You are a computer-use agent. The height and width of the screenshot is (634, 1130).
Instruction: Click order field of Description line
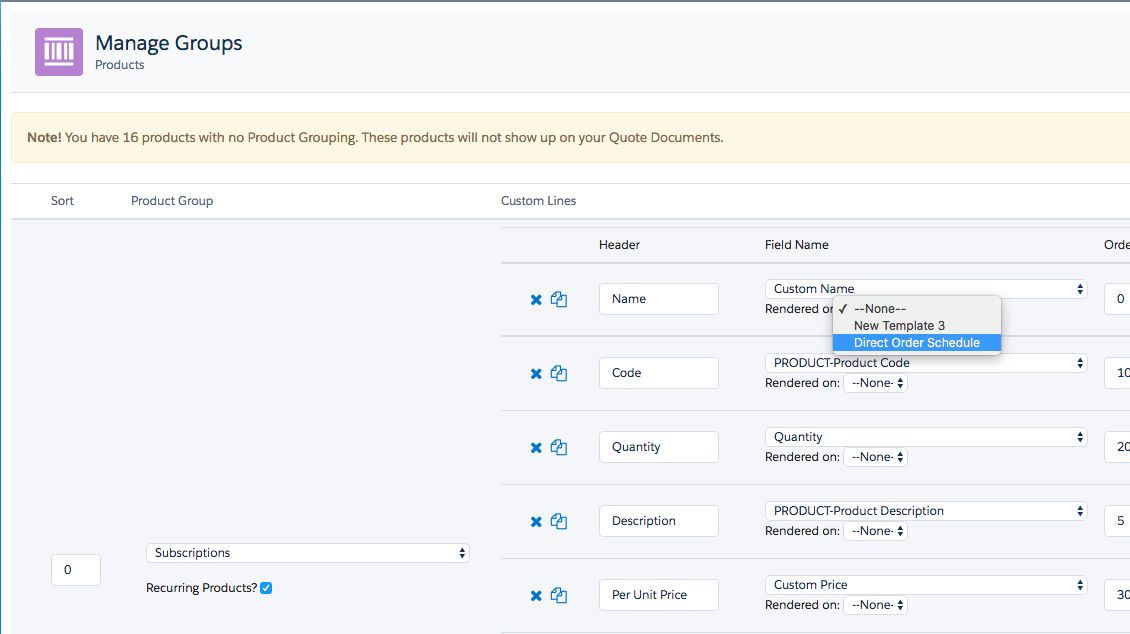click(x=1118, y=521)
